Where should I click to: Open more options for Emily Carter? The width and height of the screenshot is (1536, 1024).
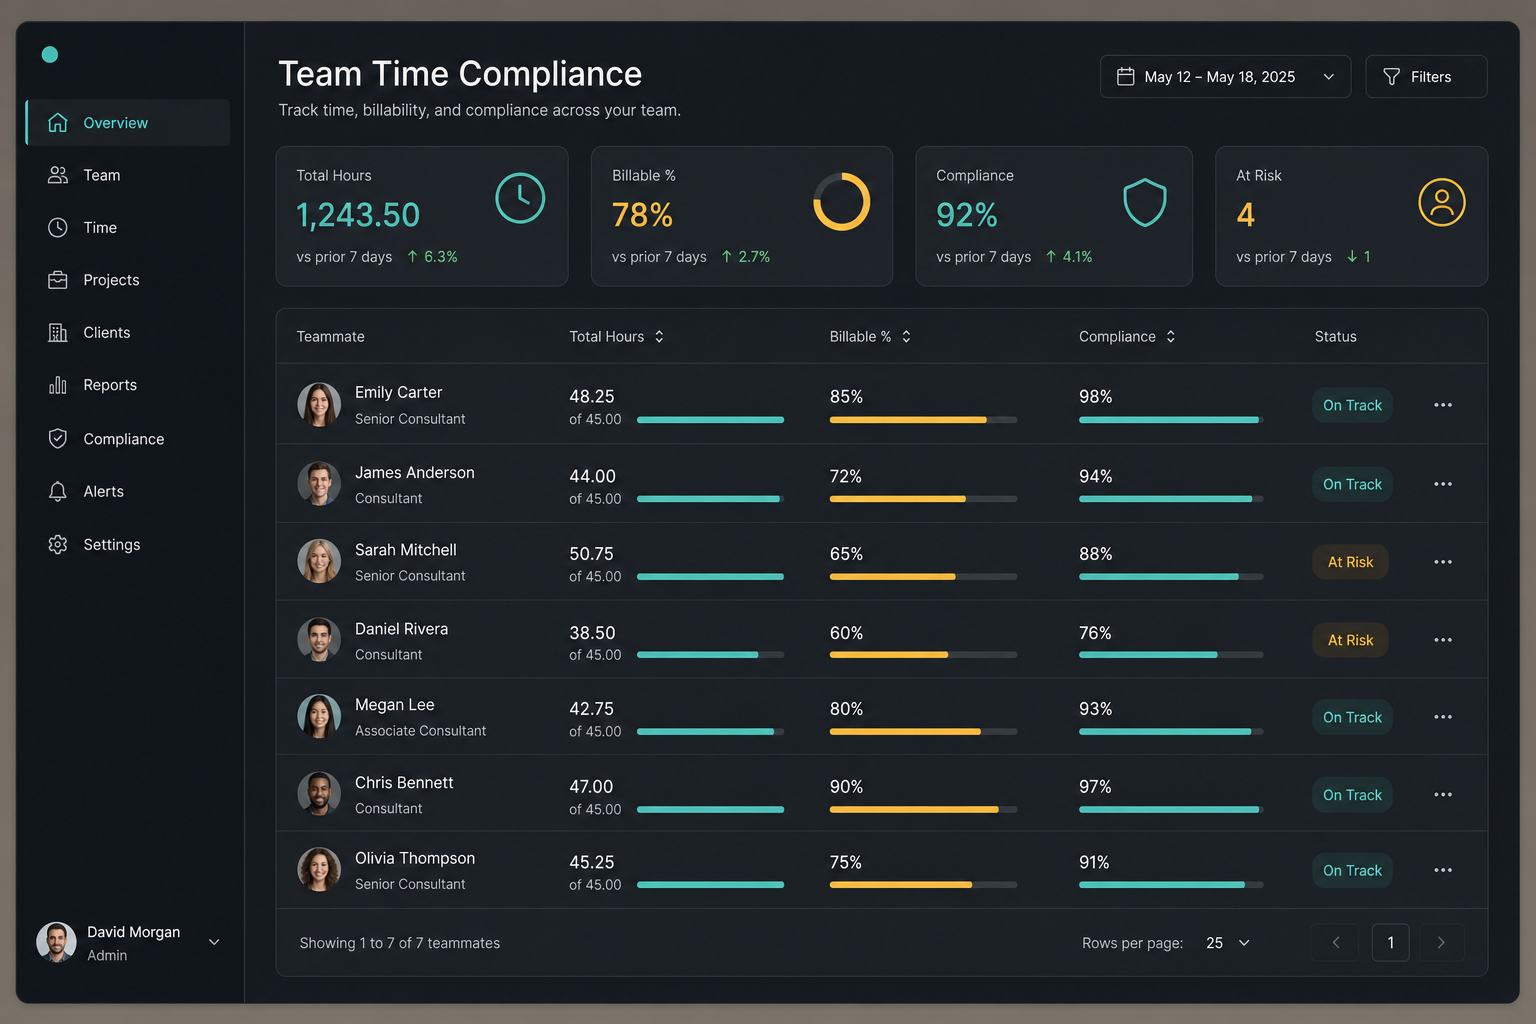pos(1443,405)
